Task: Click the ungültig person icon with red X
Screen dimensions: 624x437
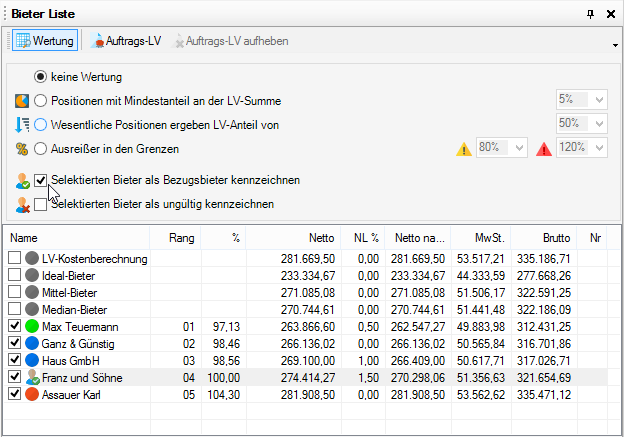Action: pyautogui.click(x=23, y=205)
